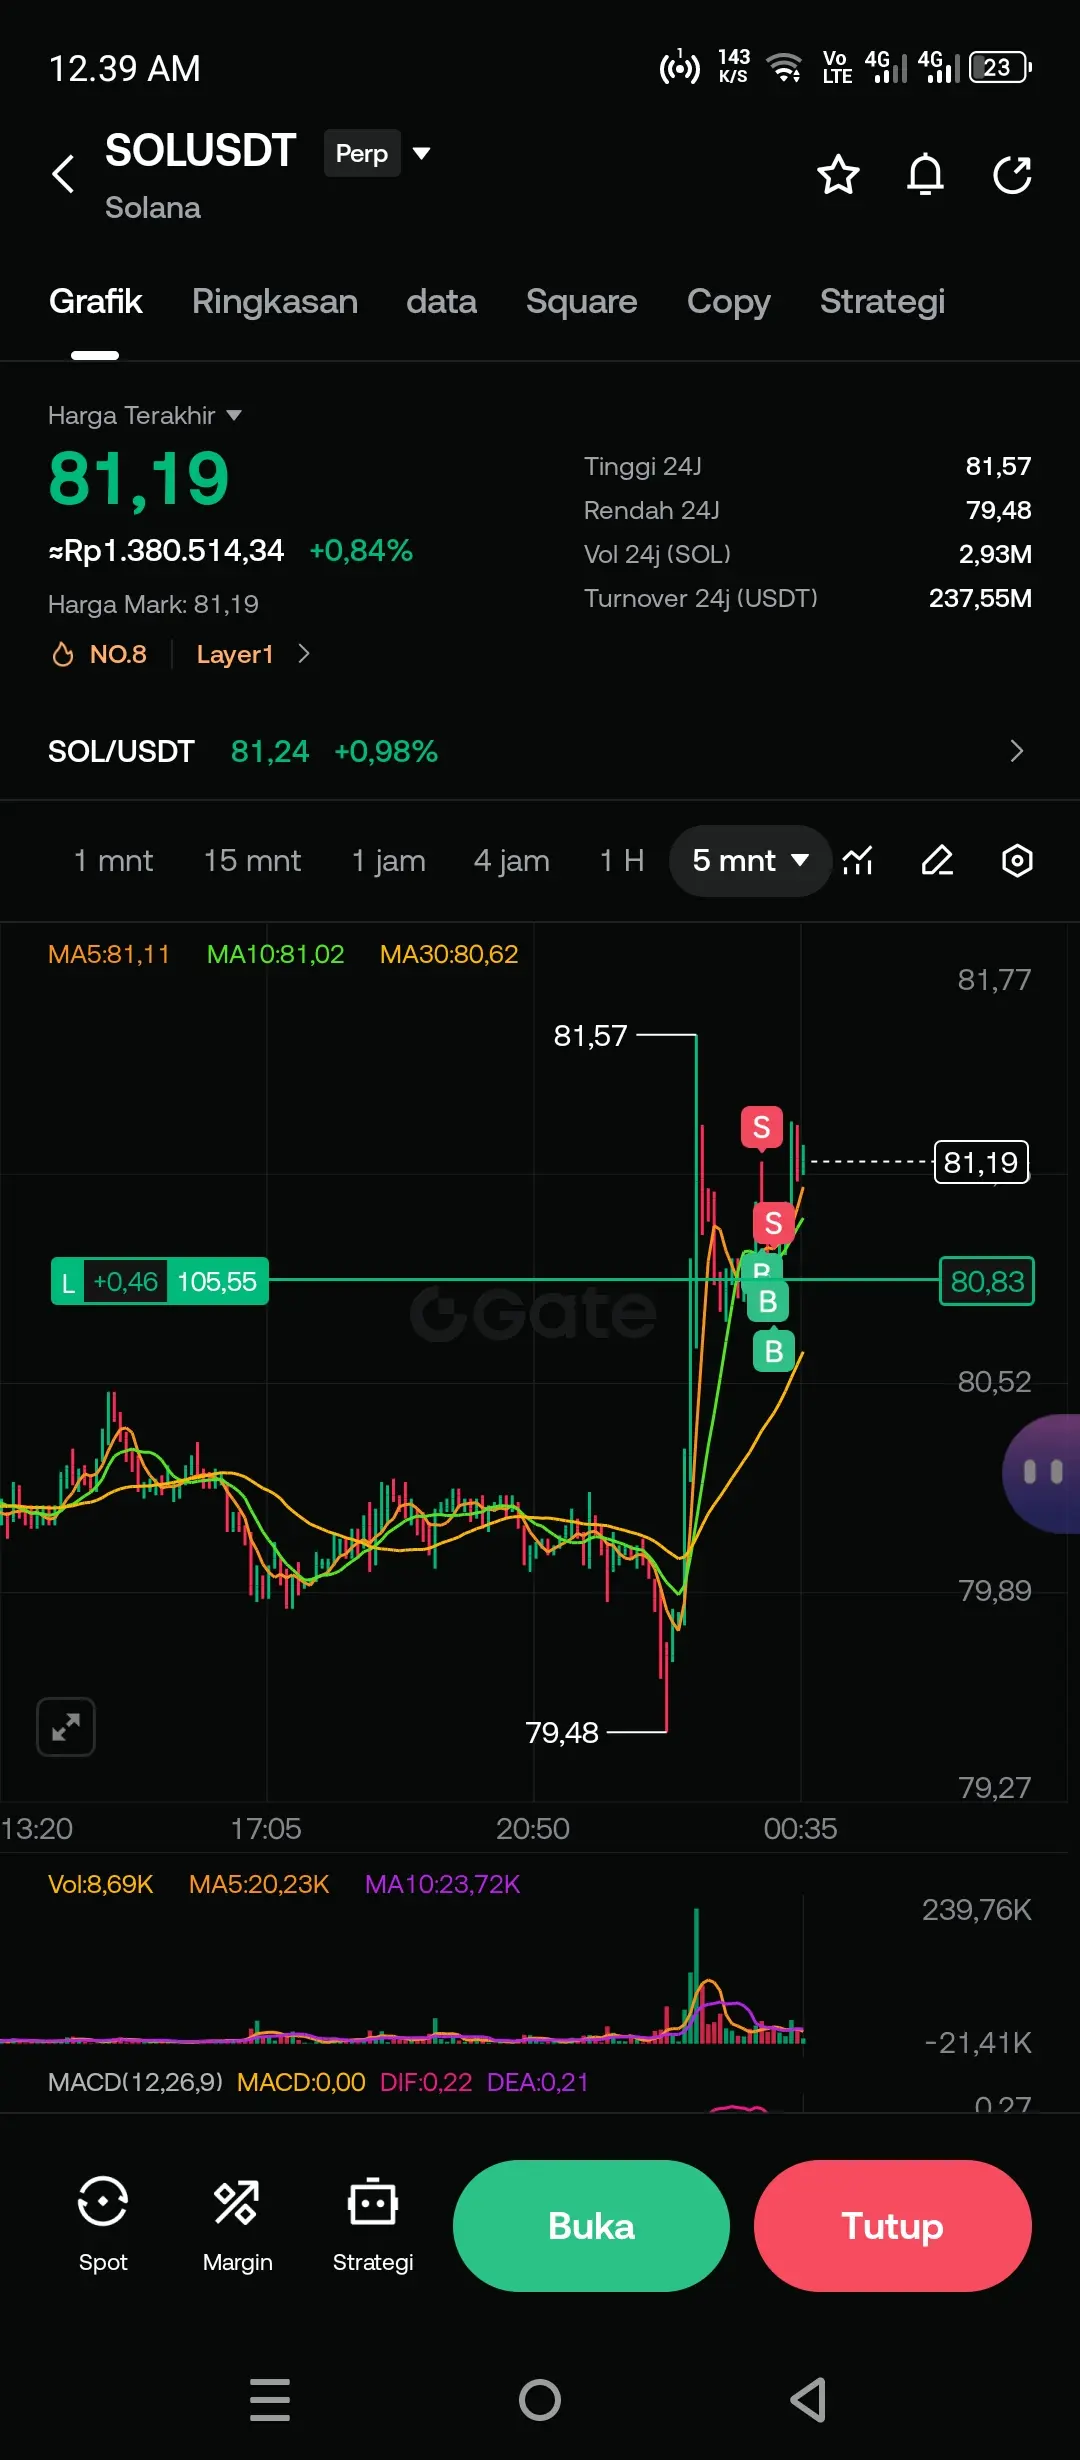Open Spot trading shortcut
Screen dimensions: 1080x2460
(x=103, y=2224)
